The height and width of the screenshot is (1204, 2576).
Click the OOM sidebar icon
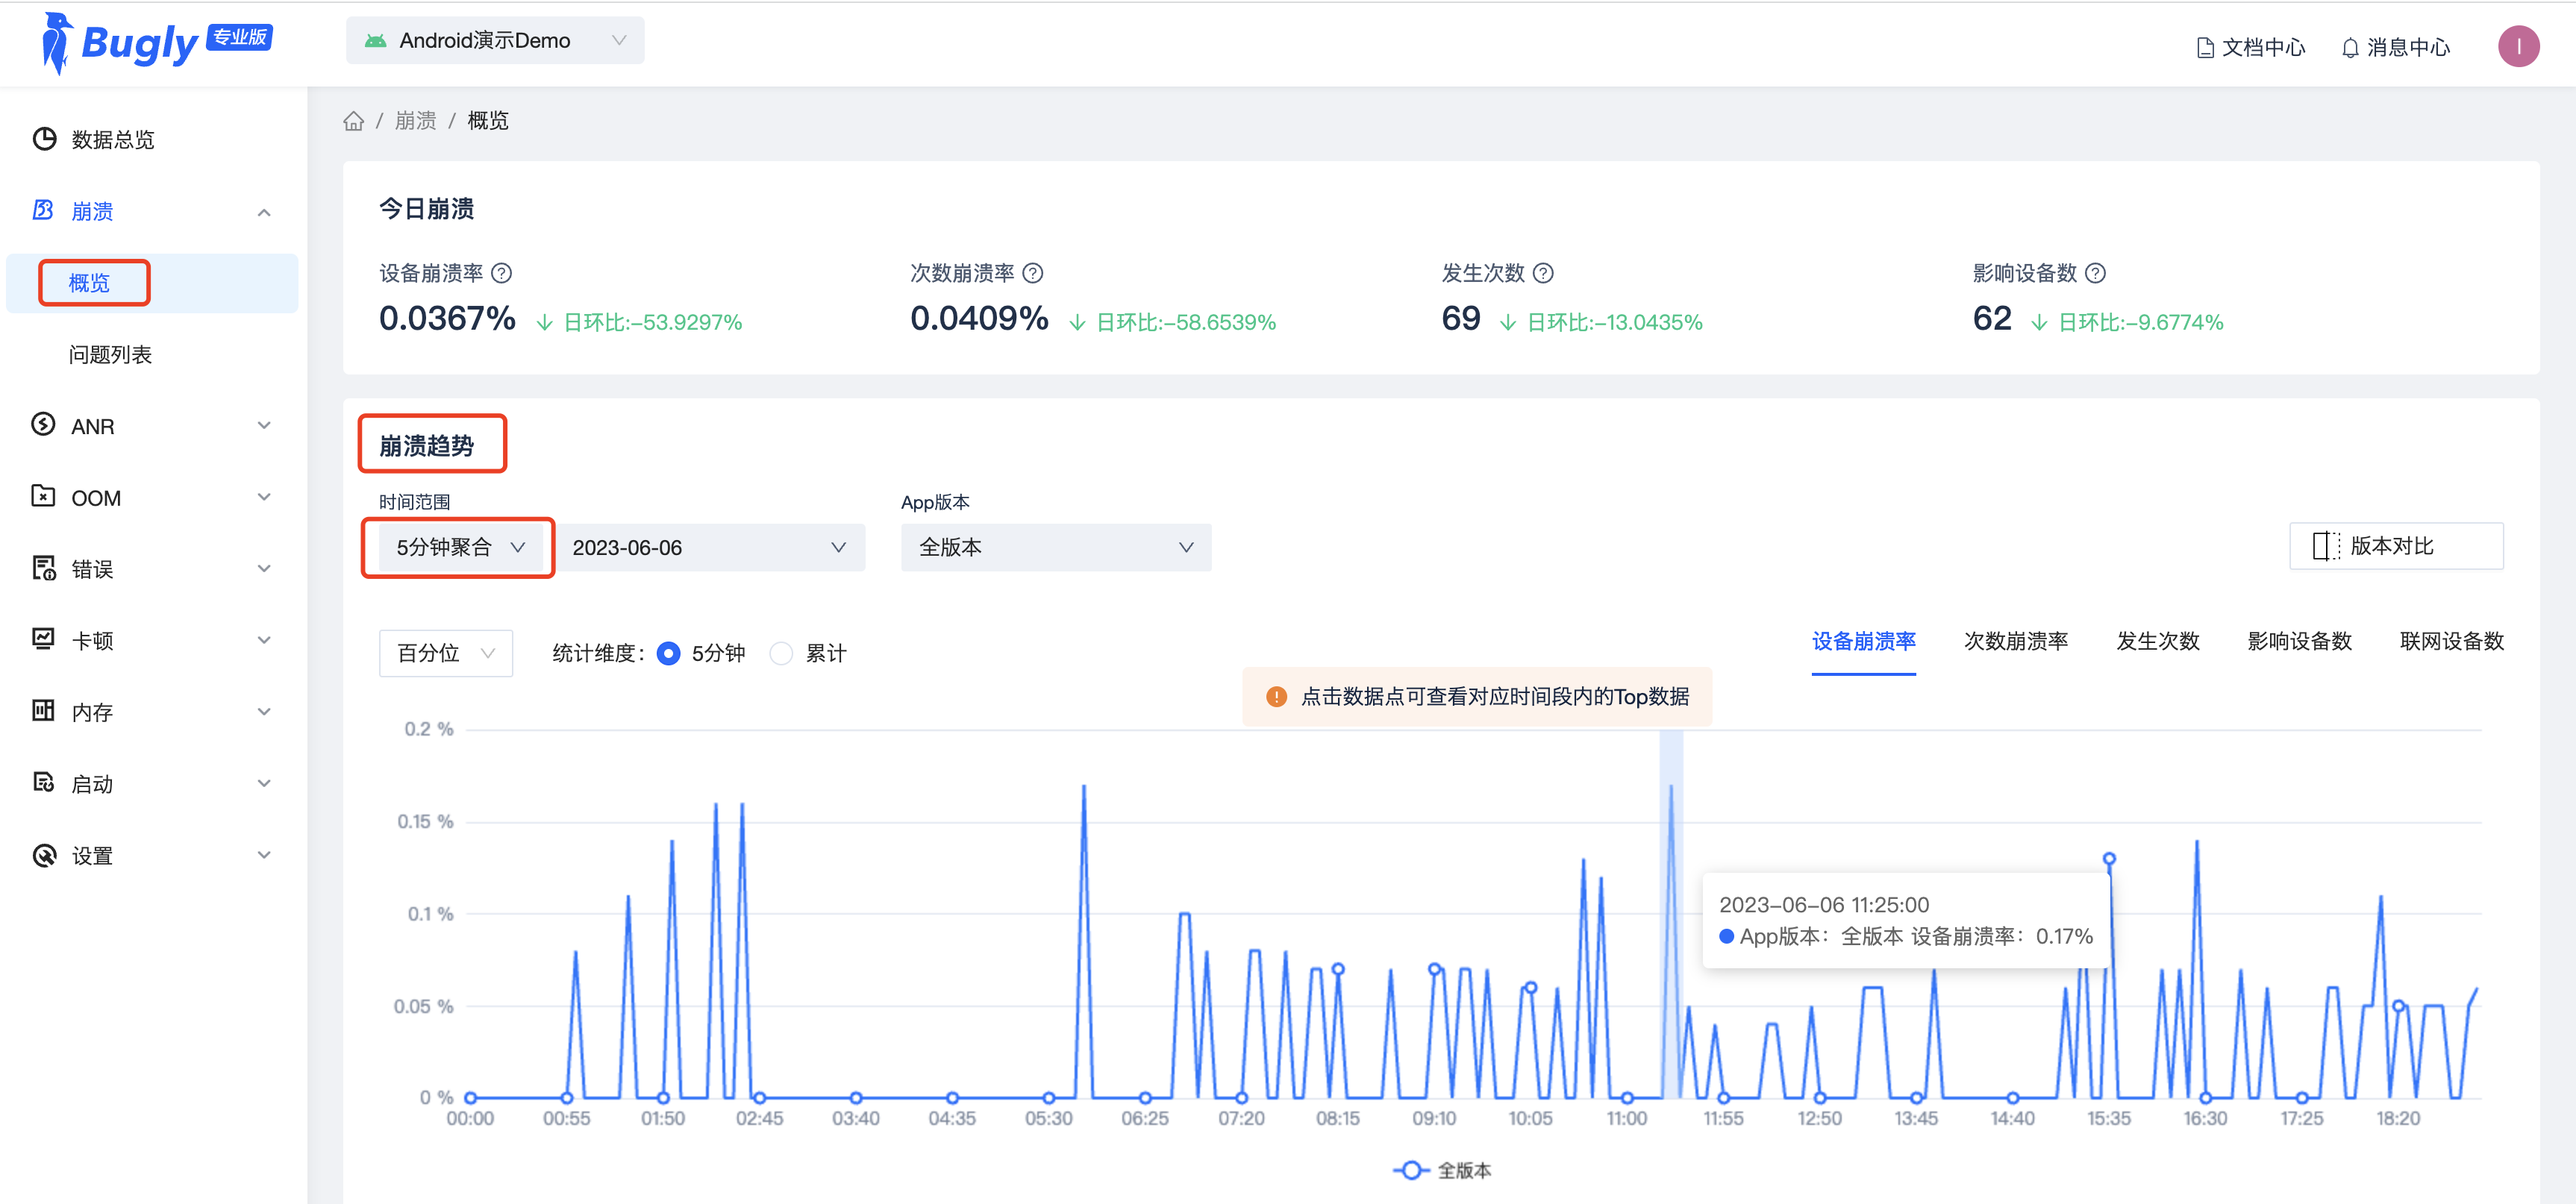click(43, 496)
